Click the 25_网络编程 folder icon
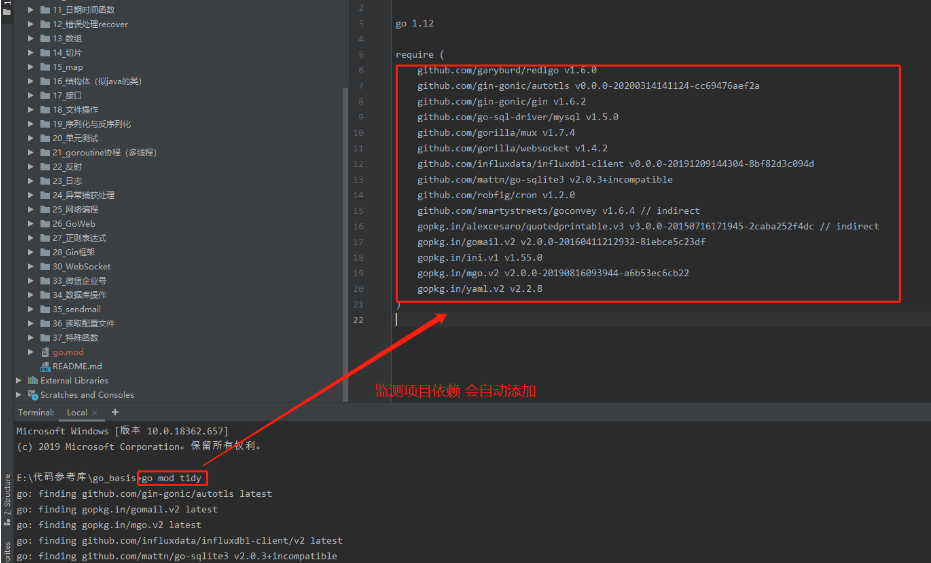Viewport: 931px width, 563px height. point(45,209)
